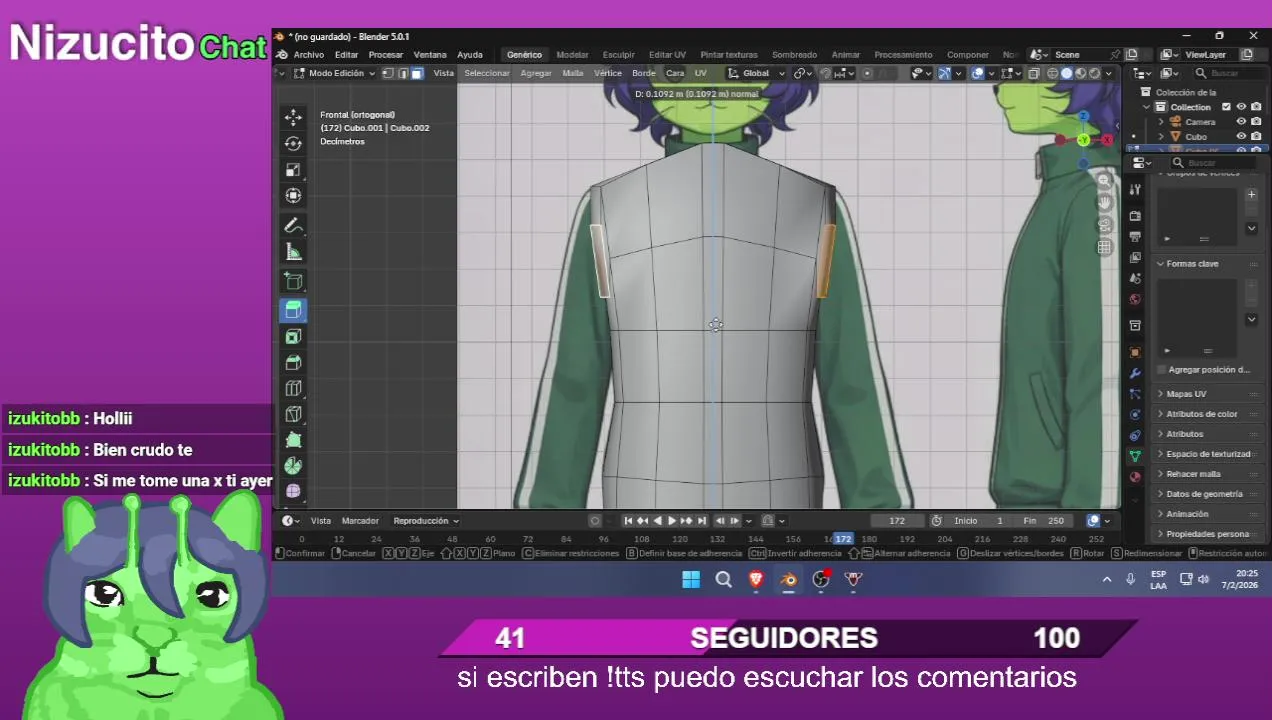This screenshot has width=1272, height=720.
Task: Hide the Camera object with its eye icon
Action: 1241,122
